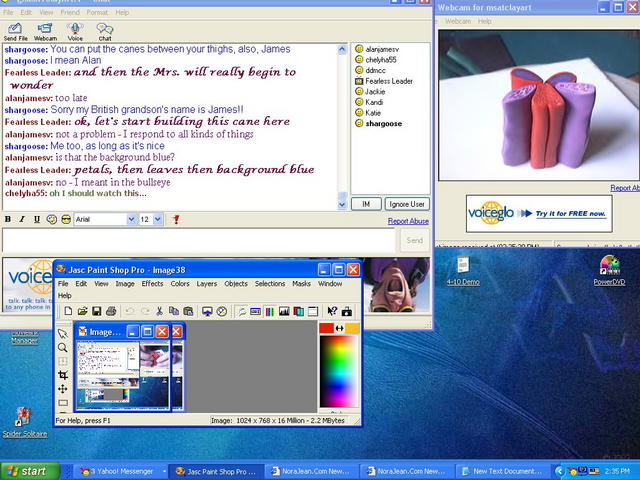Image resolution: width=640 pixels, height=480 pixels.
Task: Click the Paste icon in Paint Shop Pro
Action: (x=188, y=311)
